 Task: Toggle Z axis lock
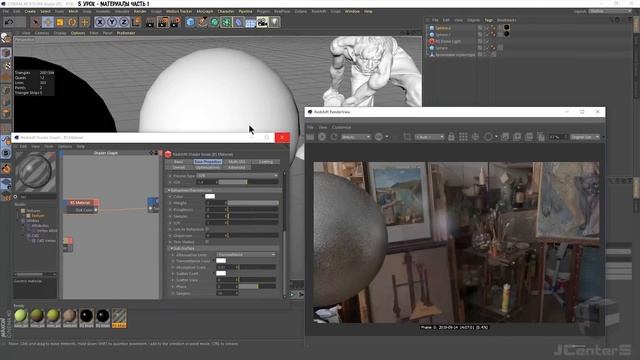coord(124,22)
